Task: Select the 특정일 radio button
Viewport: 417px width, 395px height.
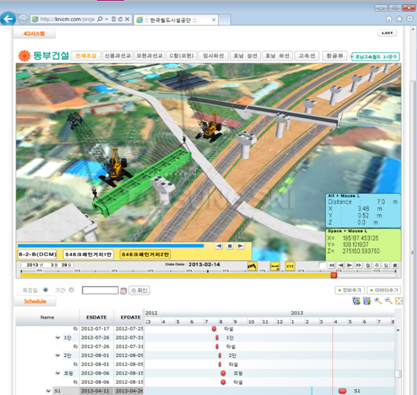Action: pyautogui.click(x=45, y=290)
